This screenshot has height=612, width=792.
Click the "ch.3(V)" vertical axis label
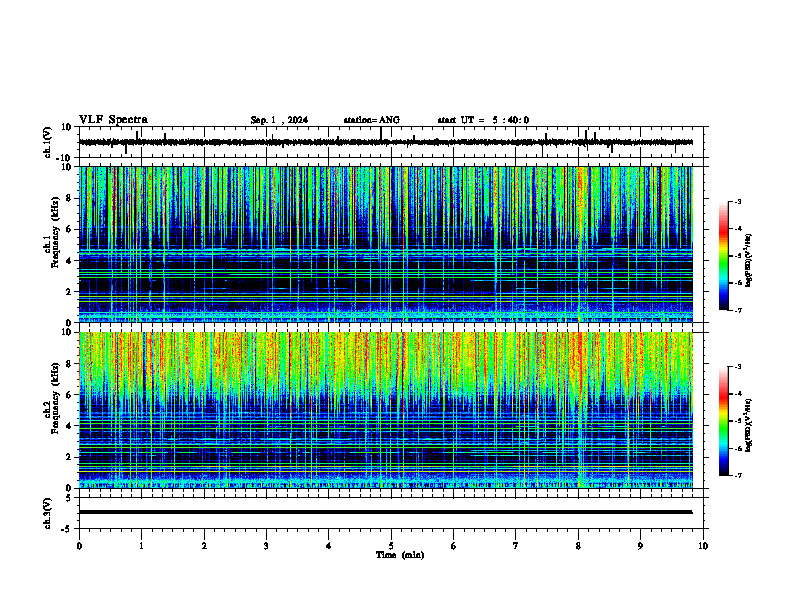[48, 513]
